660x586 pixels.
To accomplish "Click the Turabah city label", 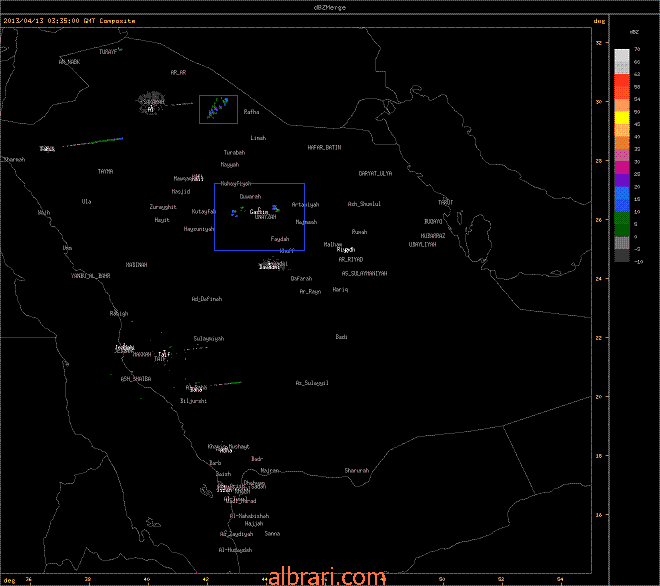I will point(234,152).
